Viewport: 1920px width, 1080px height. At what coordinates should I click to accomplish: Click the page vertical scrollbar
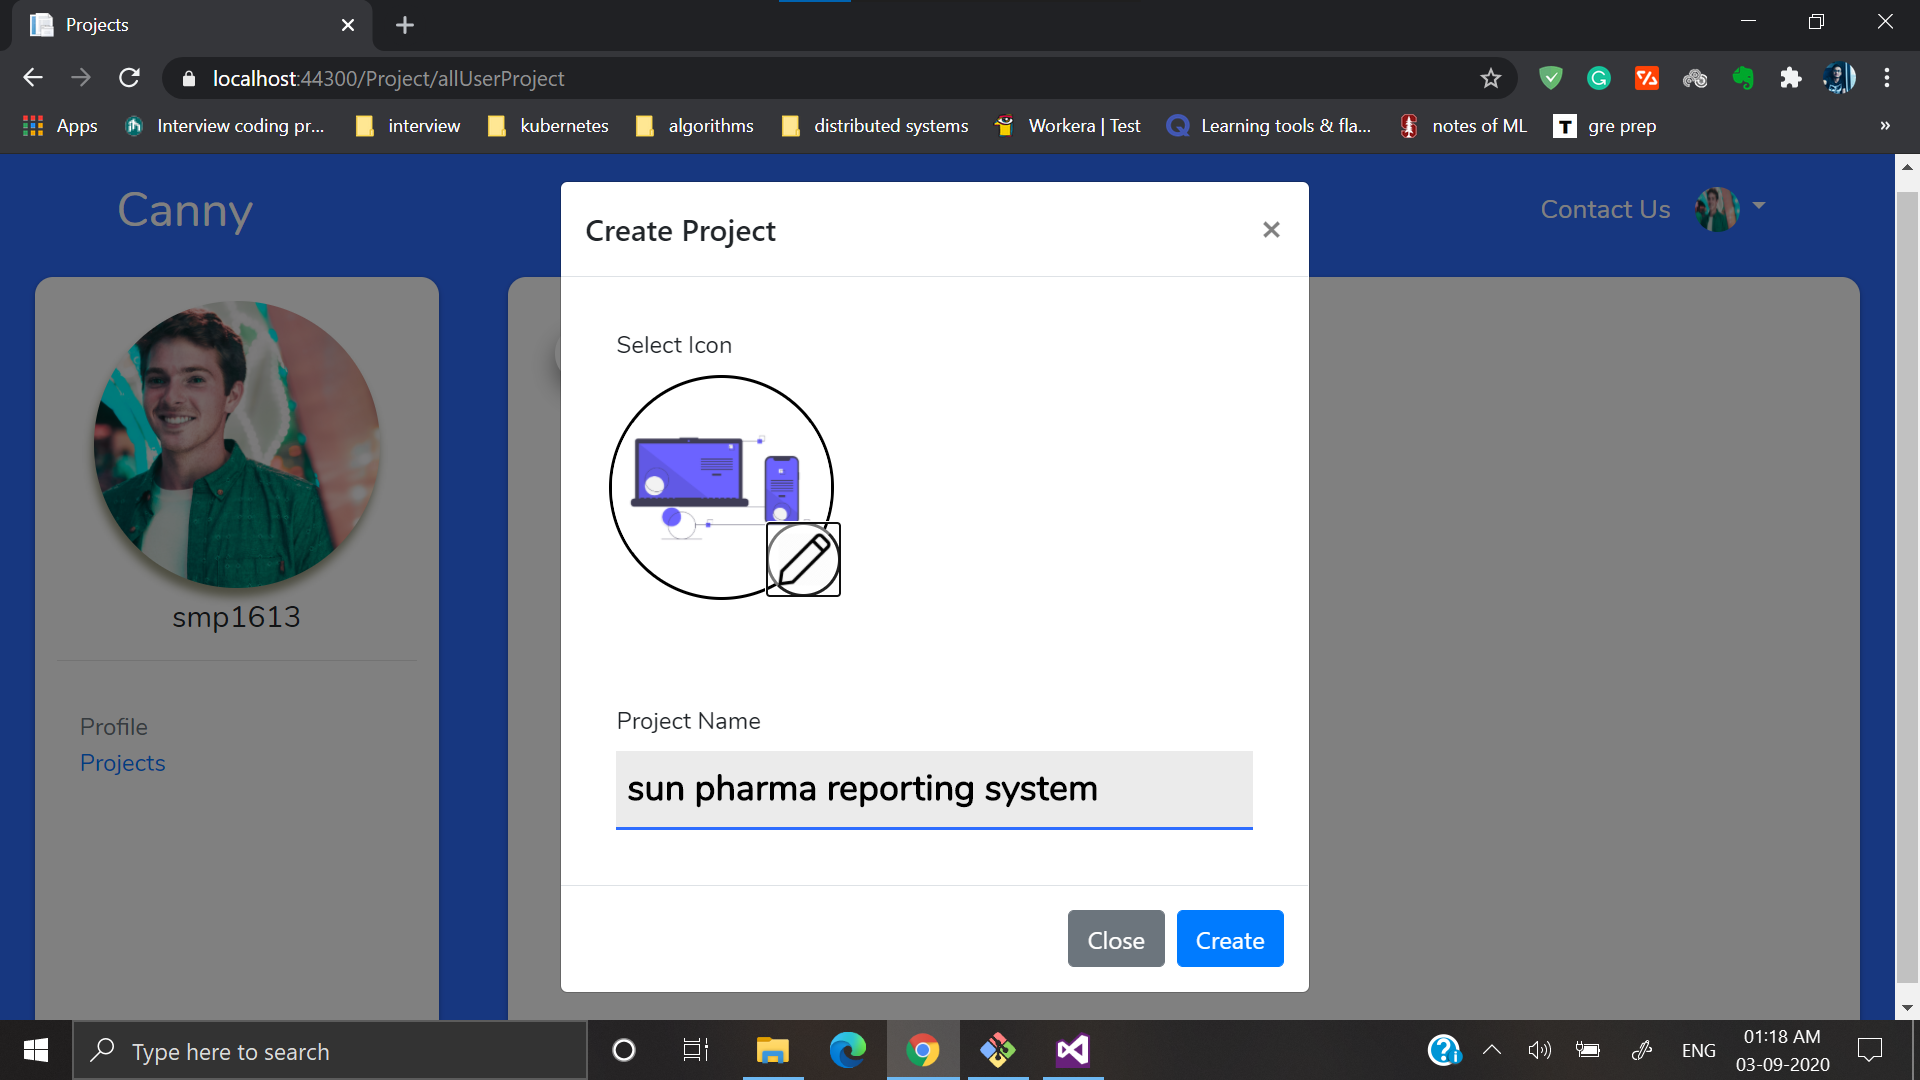click(x=1906, y=580)
